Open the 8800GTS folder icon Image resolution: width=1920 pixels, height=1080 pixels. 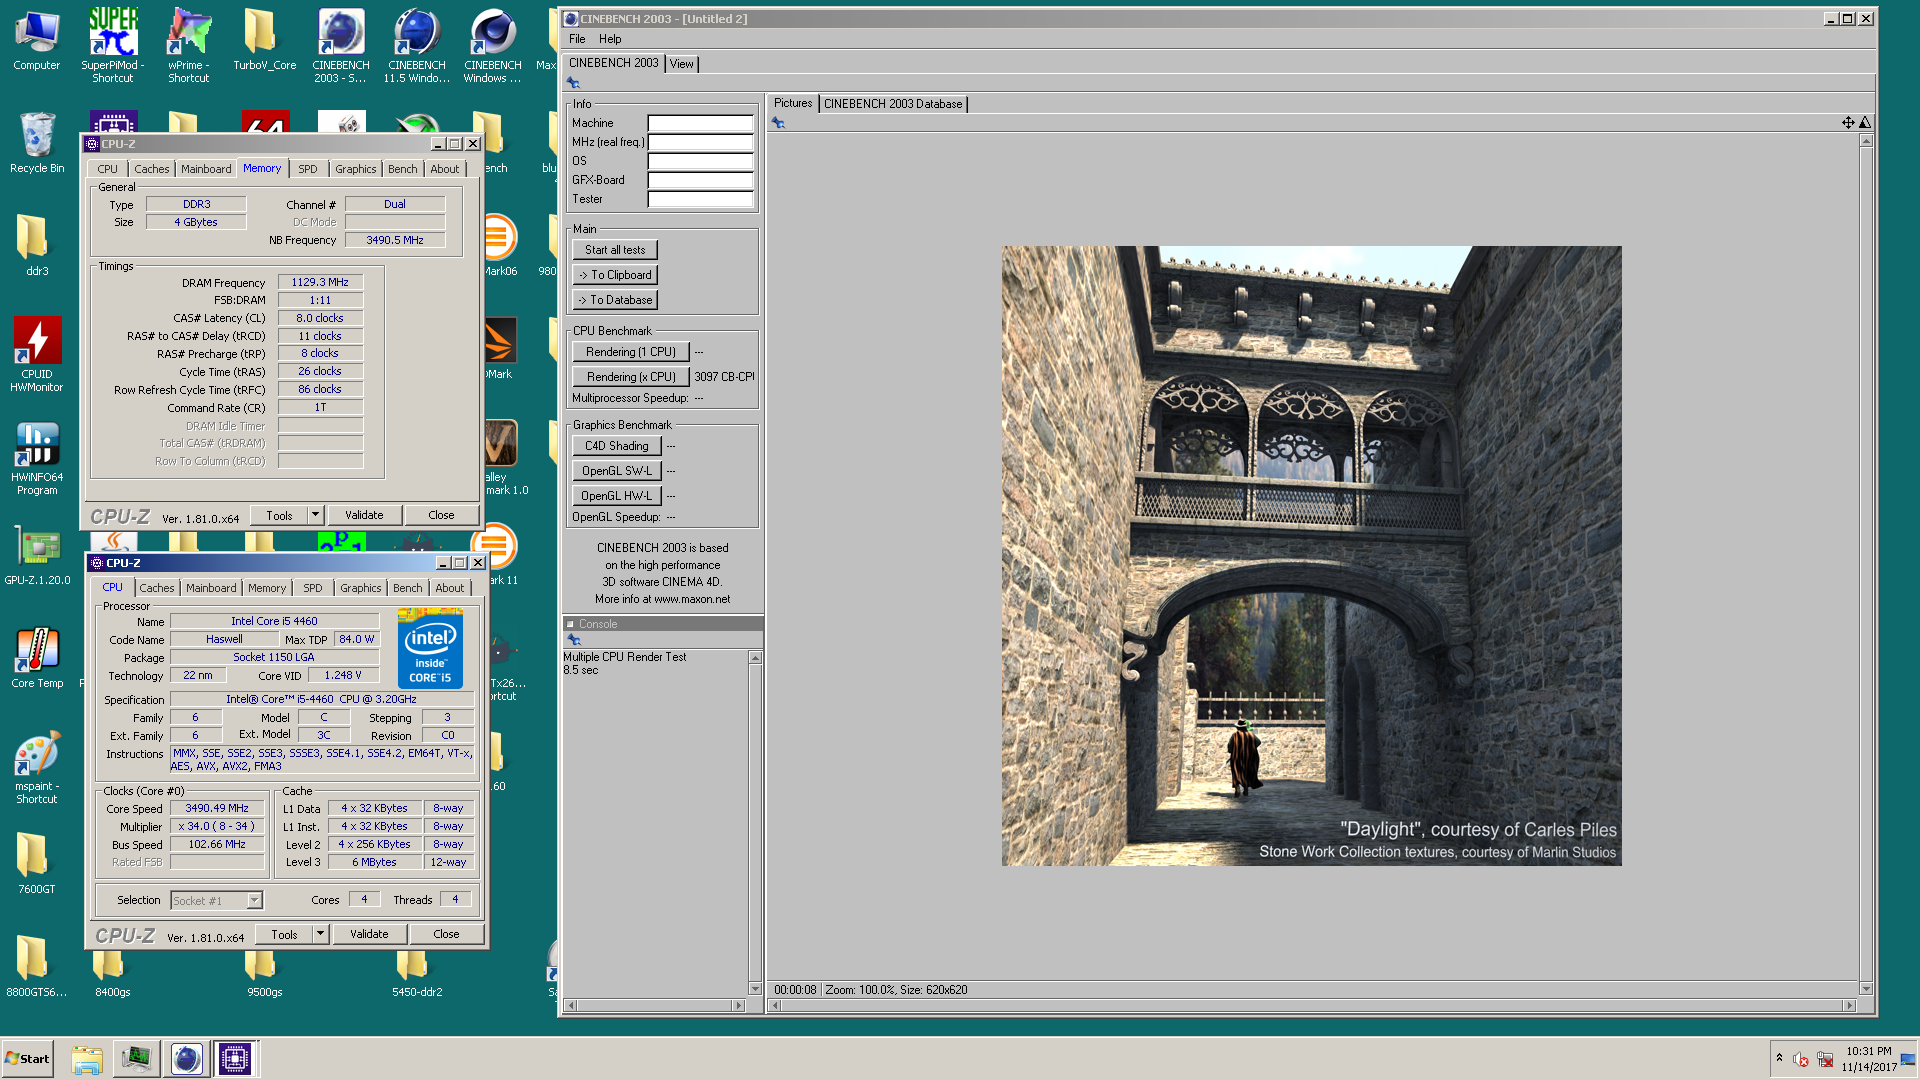[37, 967]
